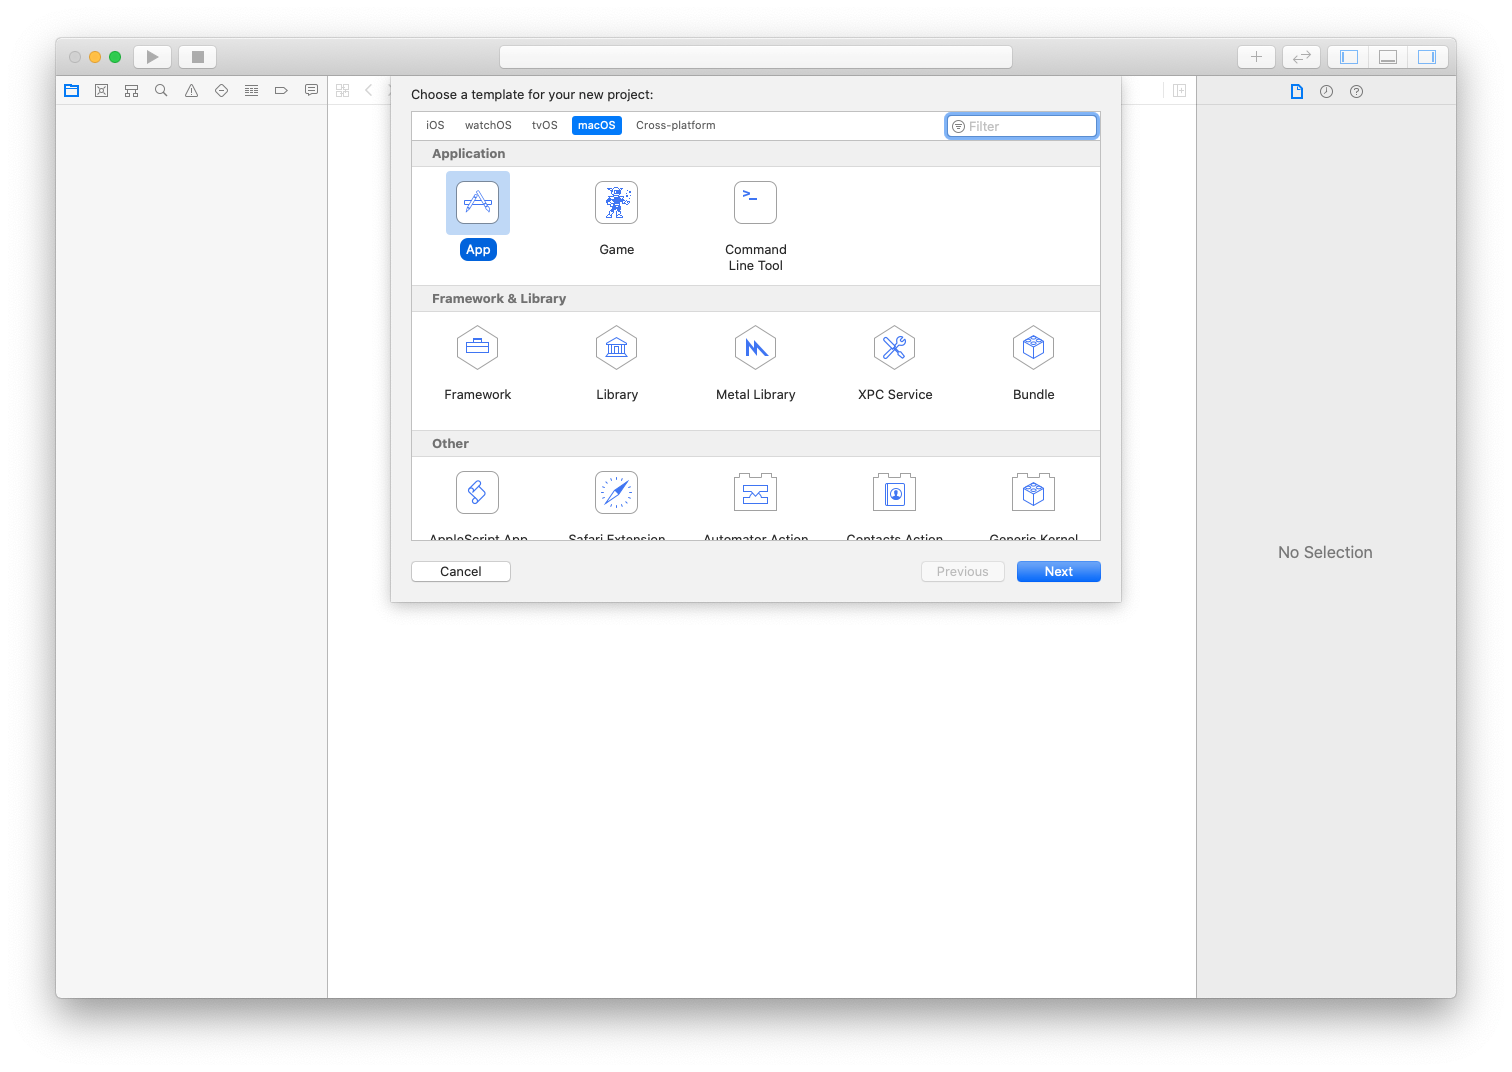Screen dimensions: 1512x1072
Task: Select the AppleScript App template icon
Action: [x=478, y=493]
